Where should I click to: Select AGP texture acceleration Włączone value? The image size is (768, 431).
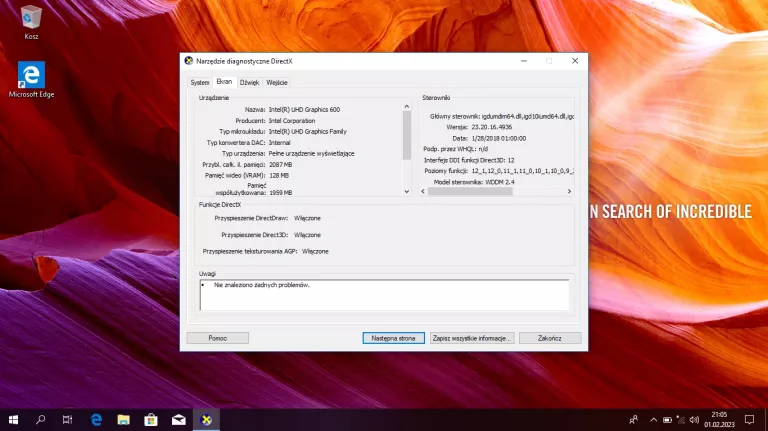(315, 251)
